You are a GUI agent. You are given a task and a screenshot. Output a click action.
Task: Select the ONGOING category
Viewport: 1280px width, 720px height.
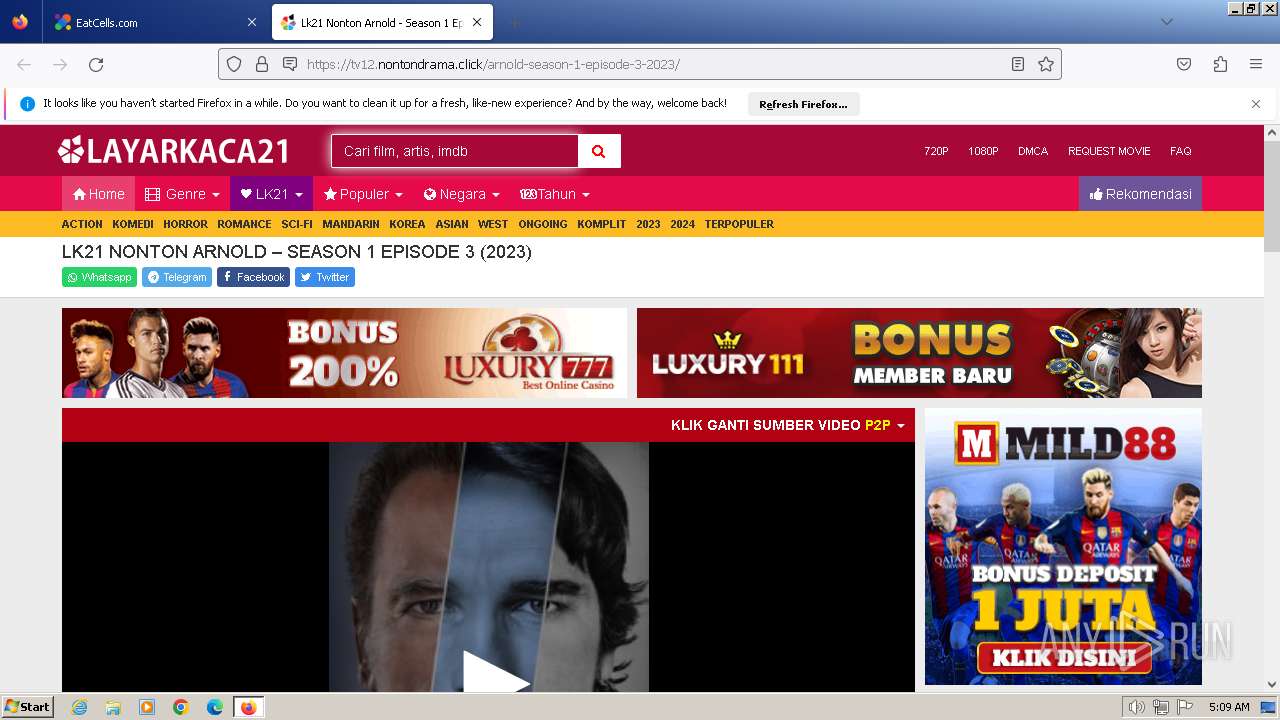tap(543, 224)
